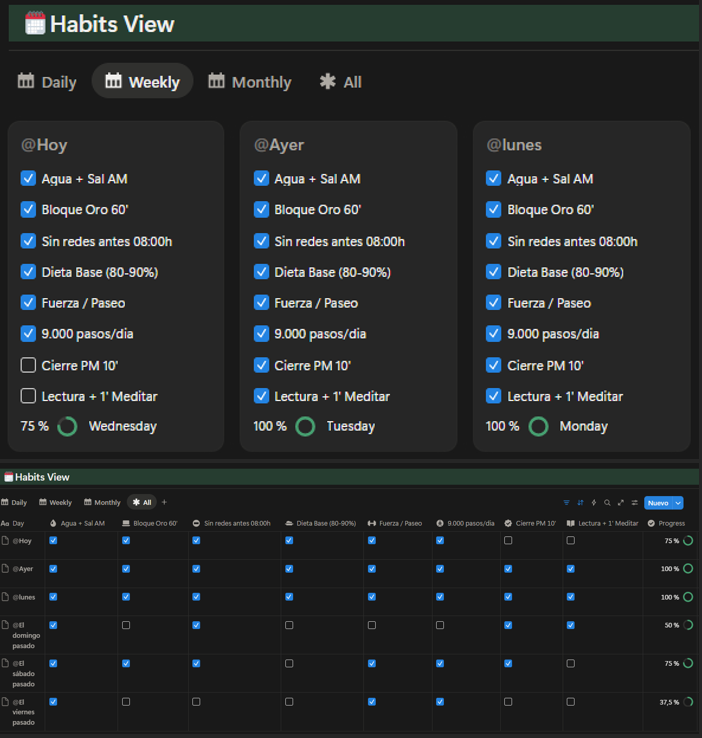
Task: Switch to the large Monthly tab
Action: click(x=250, y=82)
